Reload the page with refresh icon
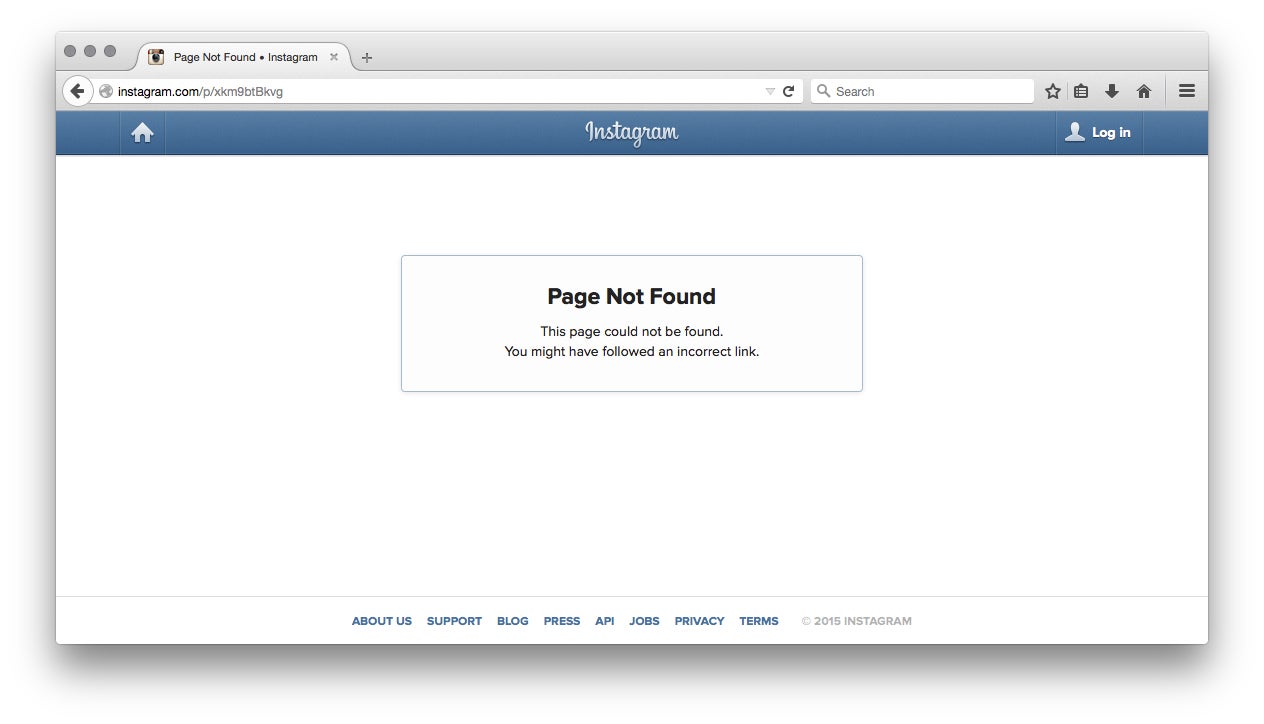The height and width of the screenshot is (724, 1264). [788, 91]
